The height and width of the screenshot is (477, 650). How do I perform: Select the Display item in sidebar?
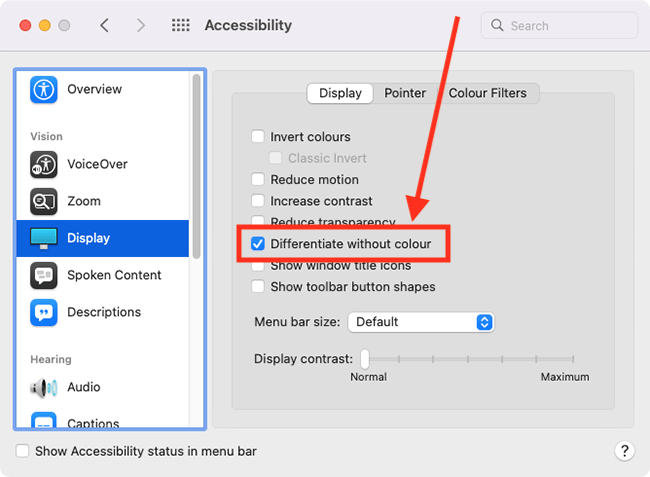[x=102, y=238]
